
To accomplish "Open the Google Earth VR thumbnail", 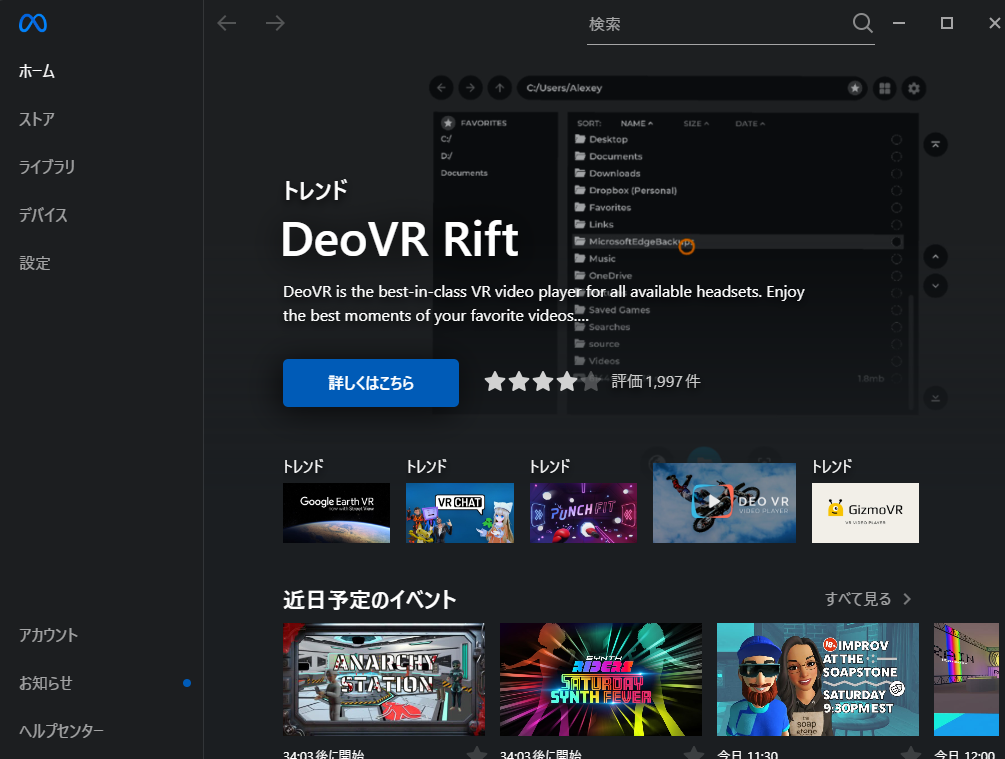I will [336, 513].
